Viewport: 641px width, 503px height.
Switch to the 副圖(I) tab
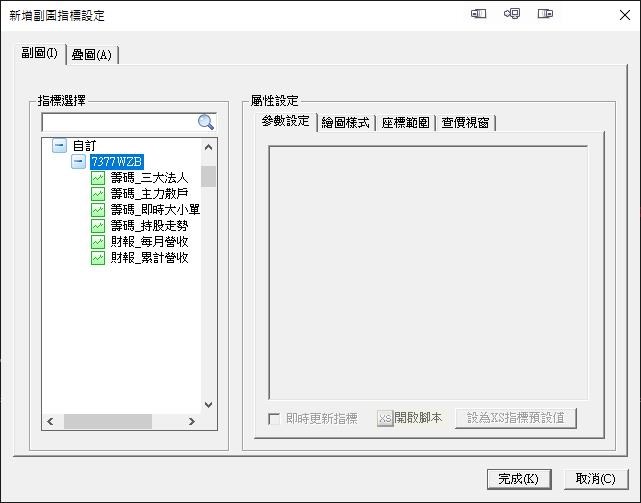pos(40,53)
